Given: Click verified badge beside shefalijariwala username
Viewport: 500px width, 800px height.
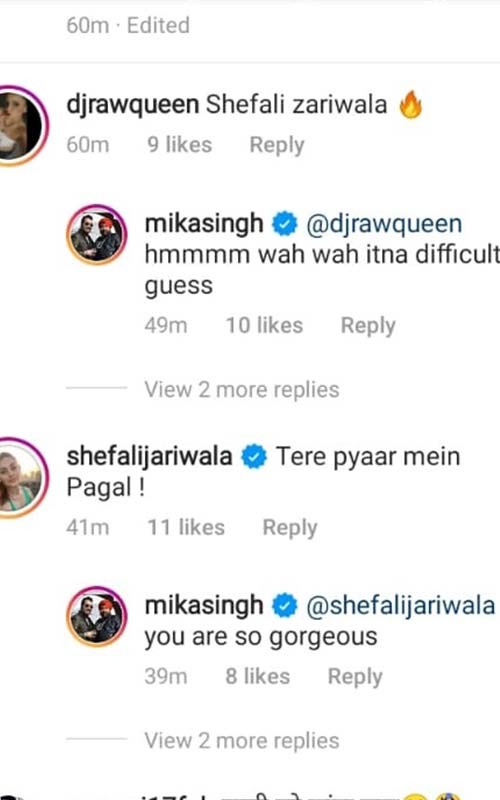Looking at the screenshot, I should [254, 456].
